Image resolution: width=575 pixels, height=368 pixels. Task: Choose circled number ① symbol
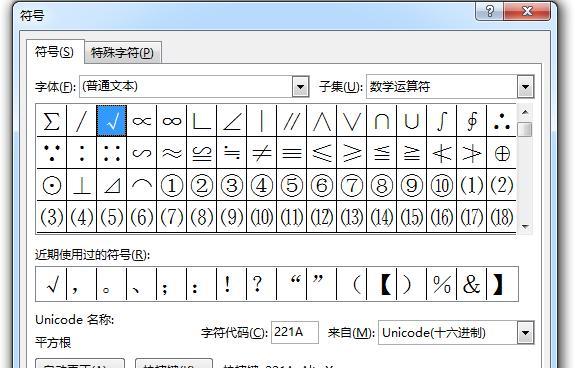tap(172, 185)
